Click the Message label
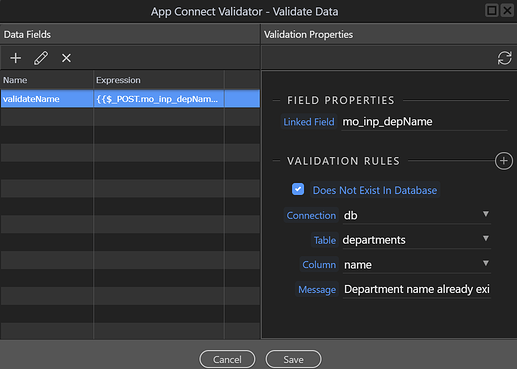 (317, 290)
